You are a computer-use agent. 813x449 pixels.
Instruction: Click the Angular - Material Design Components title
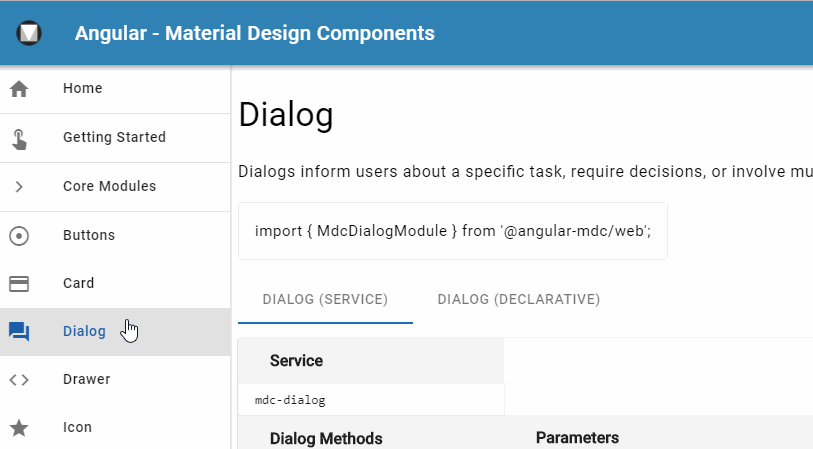coord(255,33)
